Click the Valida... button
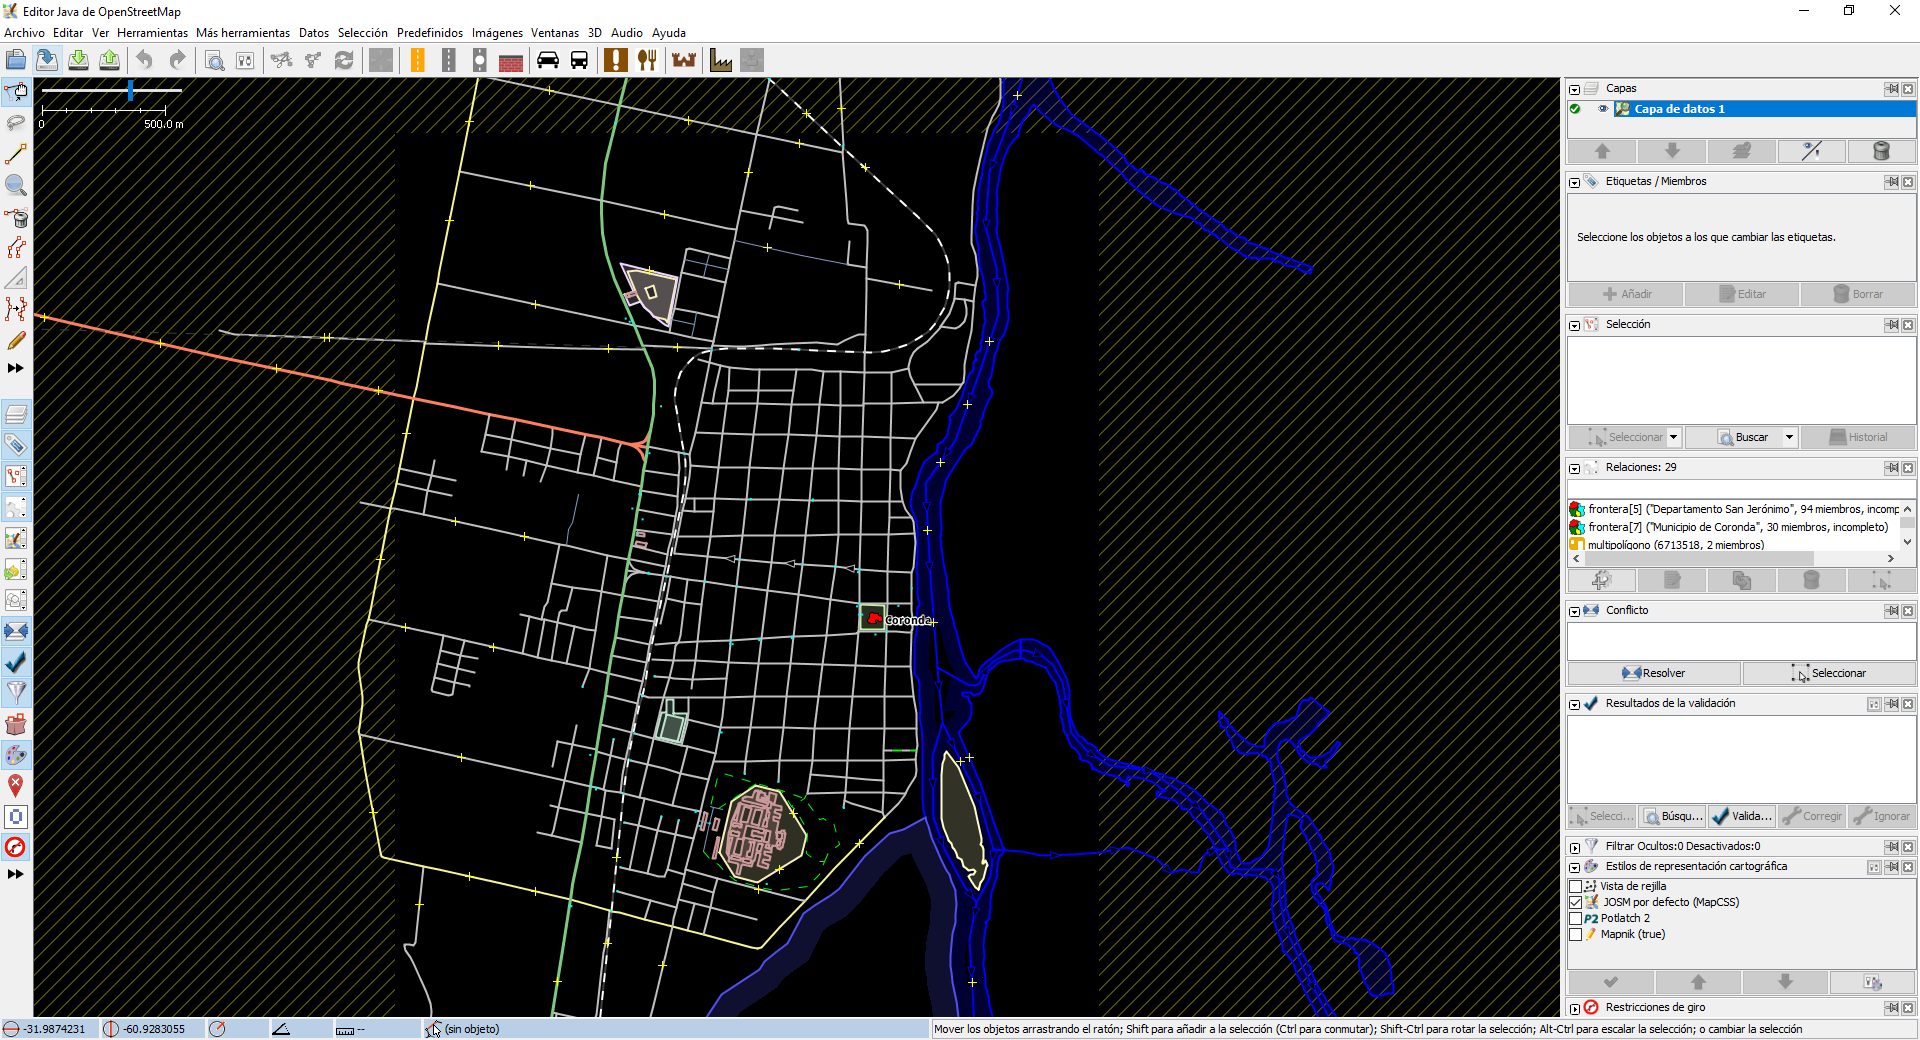This screenshot has width=1920, height=1040. tap(1742, 816)
